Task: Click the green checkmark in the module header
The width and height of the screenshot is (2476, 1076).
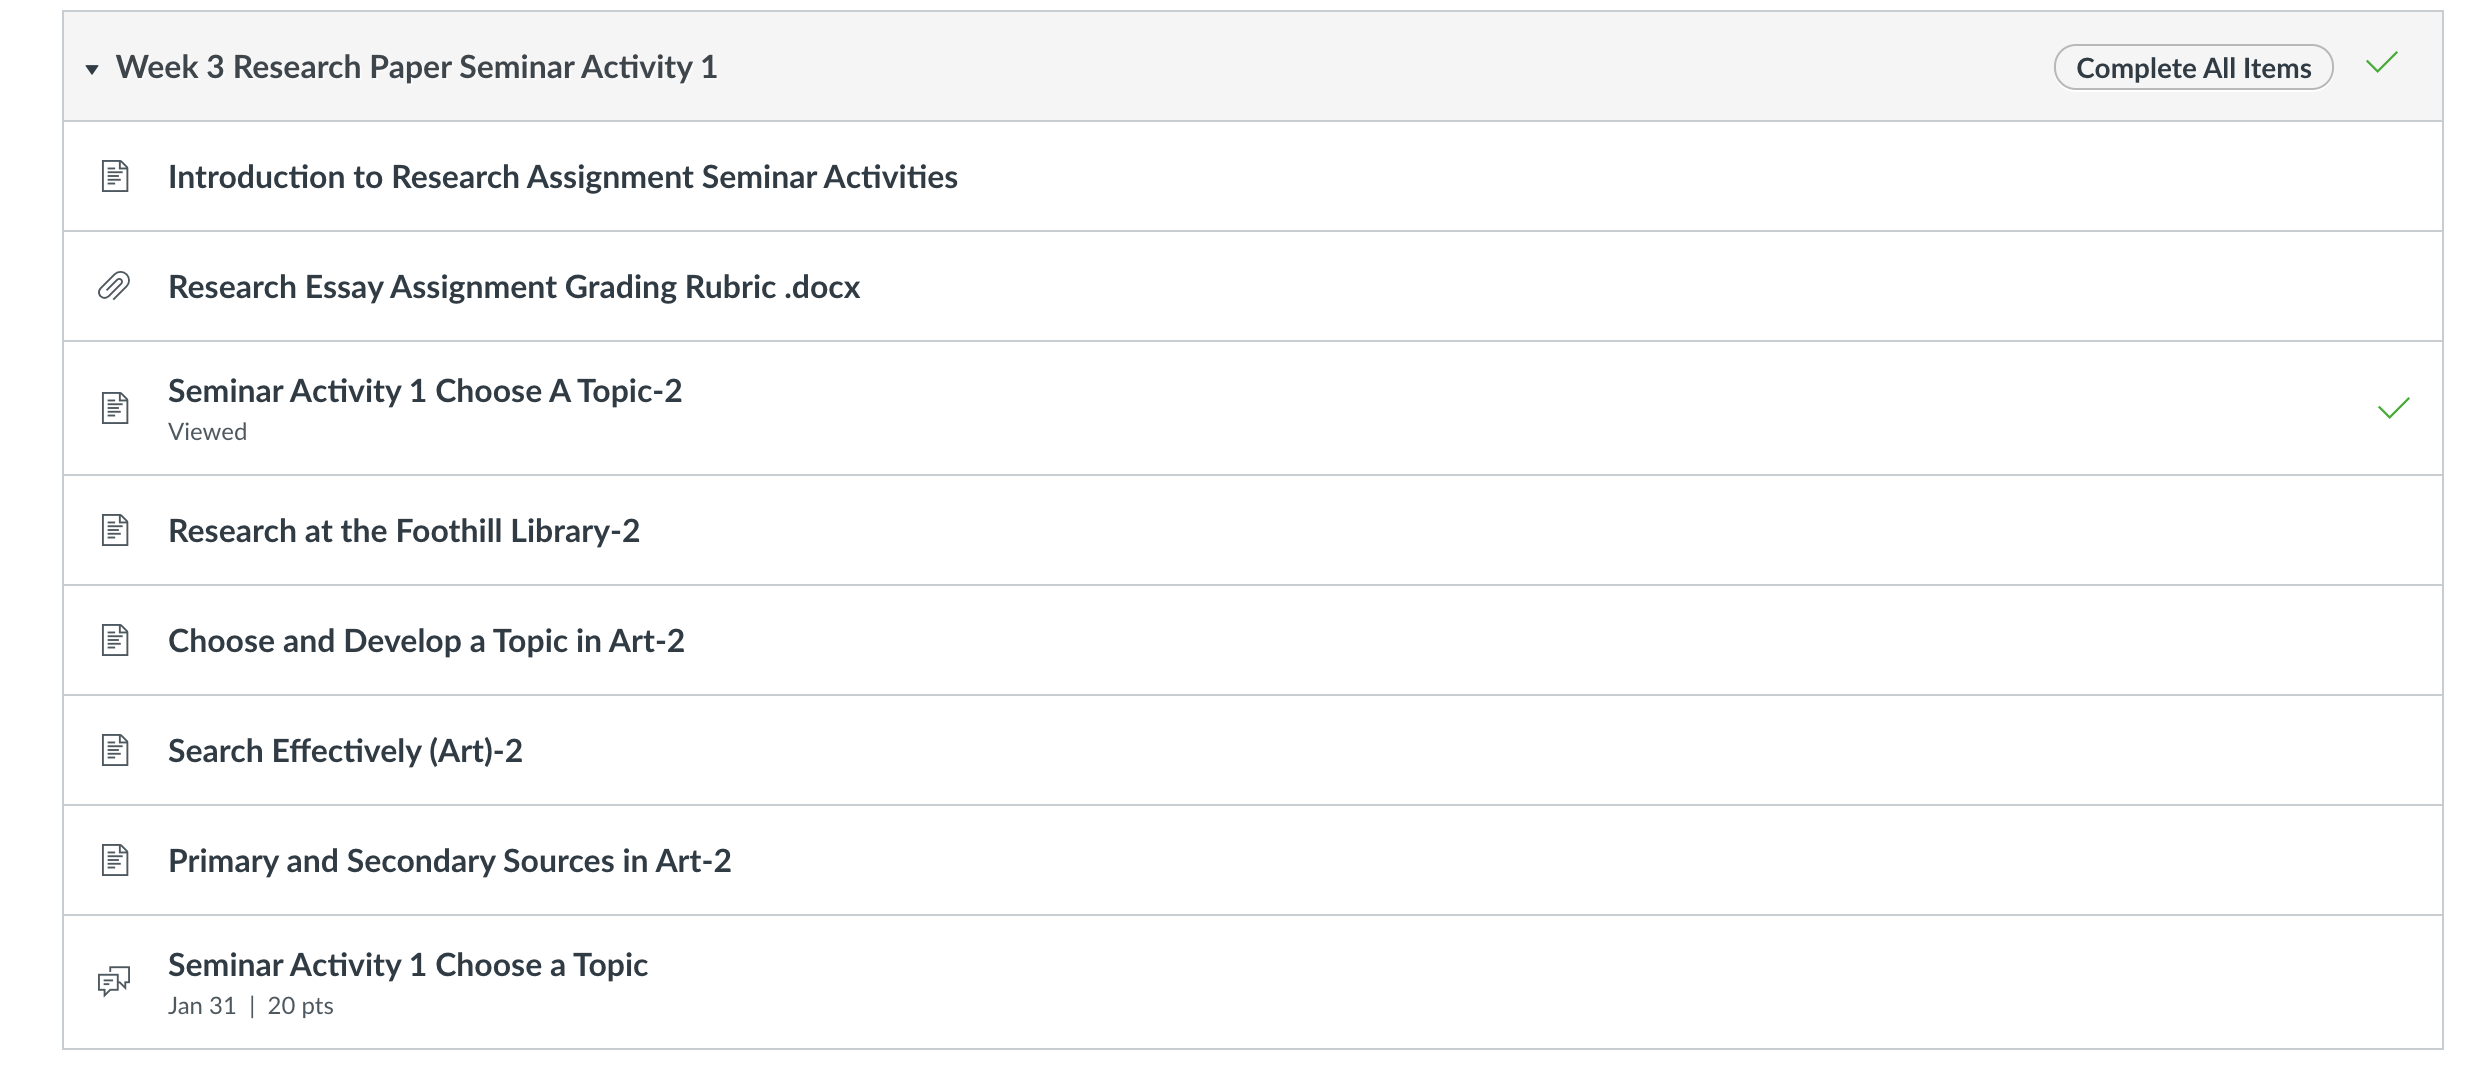Action: [2382, 64]
